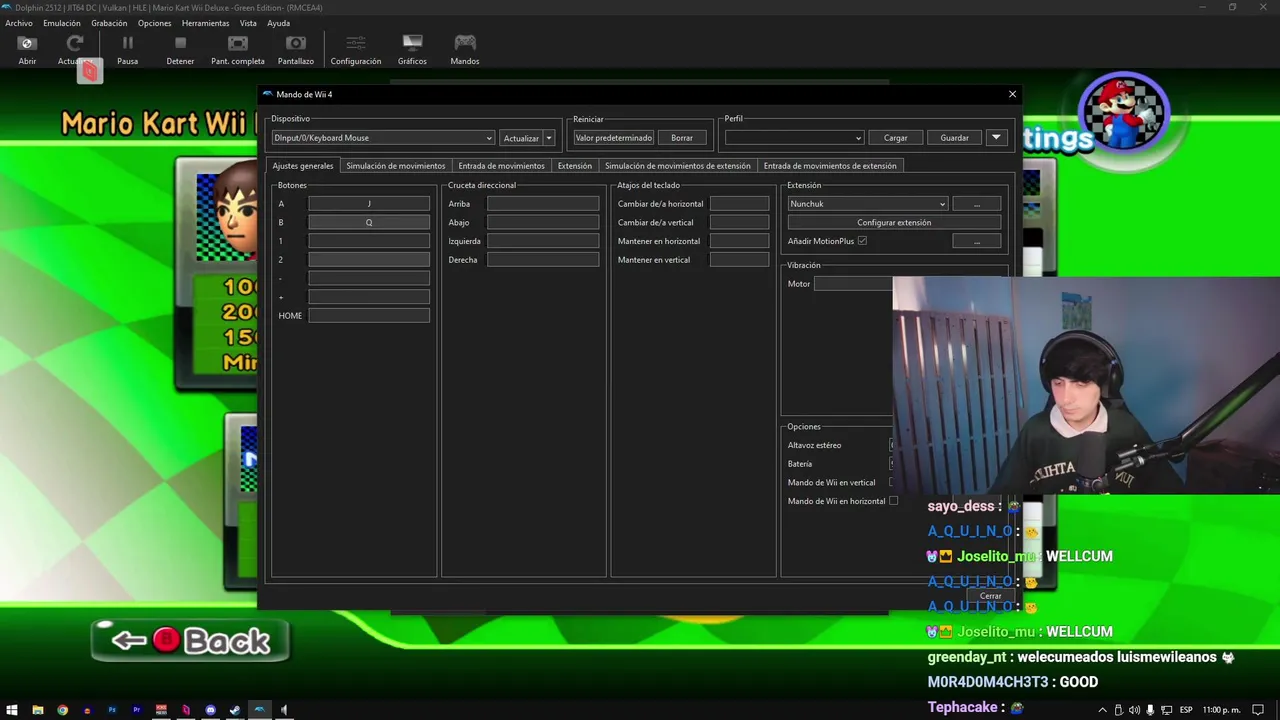Open the Vista menu

pyautogui.click(x=248, y=23)
